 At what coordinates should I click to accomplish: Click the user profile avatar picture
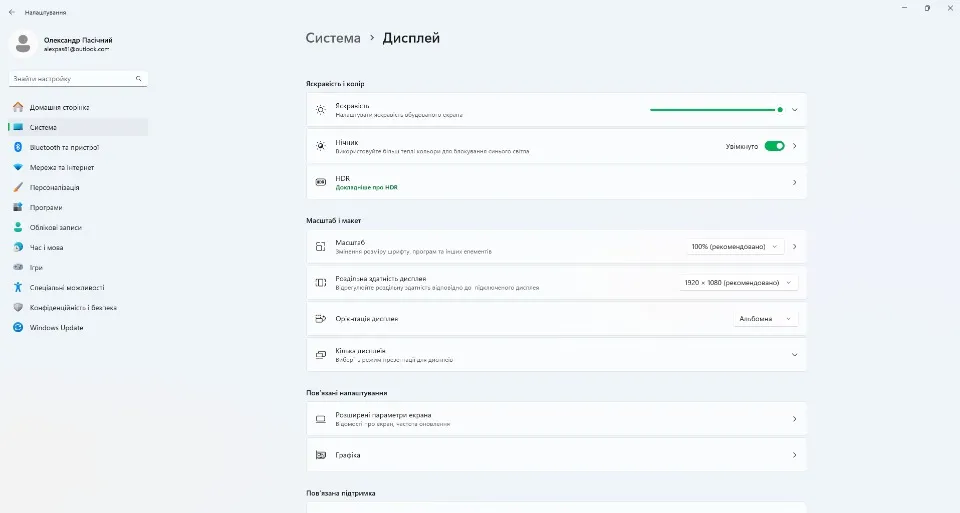point(24,43)
